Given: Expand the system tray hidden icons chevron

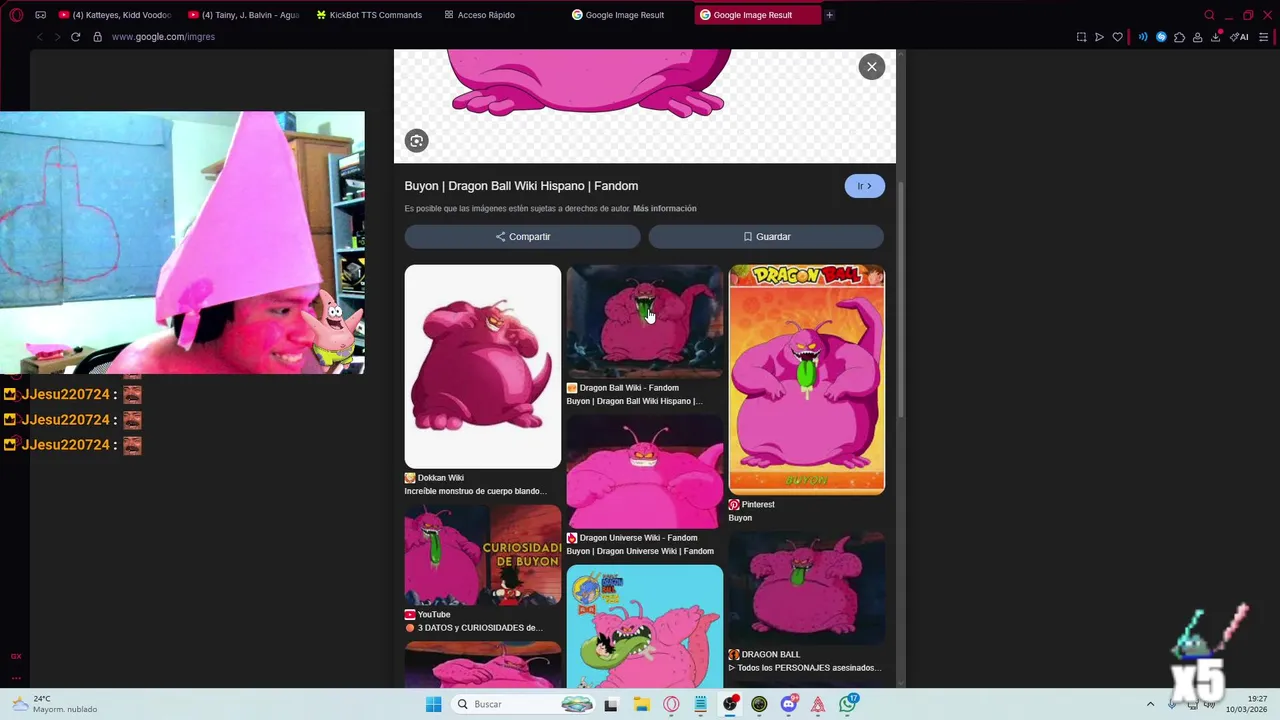Looking at the screenshot, I should click(1150, 704).
